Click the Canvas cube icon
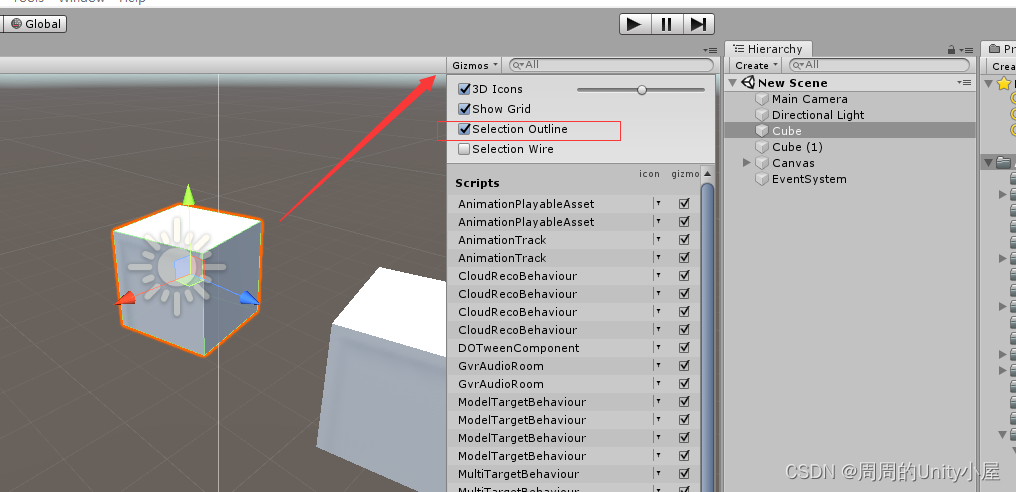 pos(762,163)
